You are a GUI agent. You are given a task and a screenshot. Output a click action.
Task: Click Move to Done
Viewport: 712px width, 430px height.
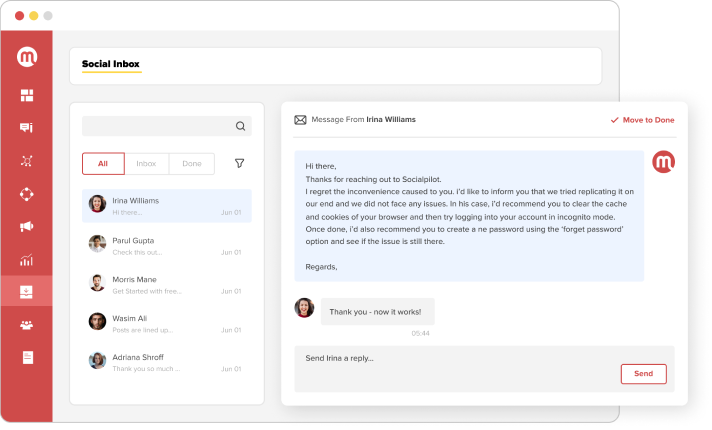pyautogui.click(x=642, y=120)
